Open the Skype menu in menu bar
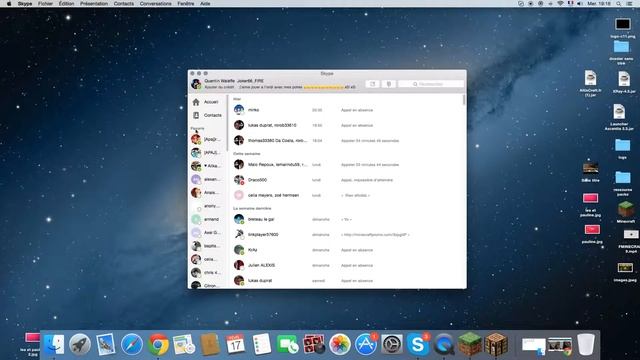This screenshot has width=640, height=360. (25, 4)
